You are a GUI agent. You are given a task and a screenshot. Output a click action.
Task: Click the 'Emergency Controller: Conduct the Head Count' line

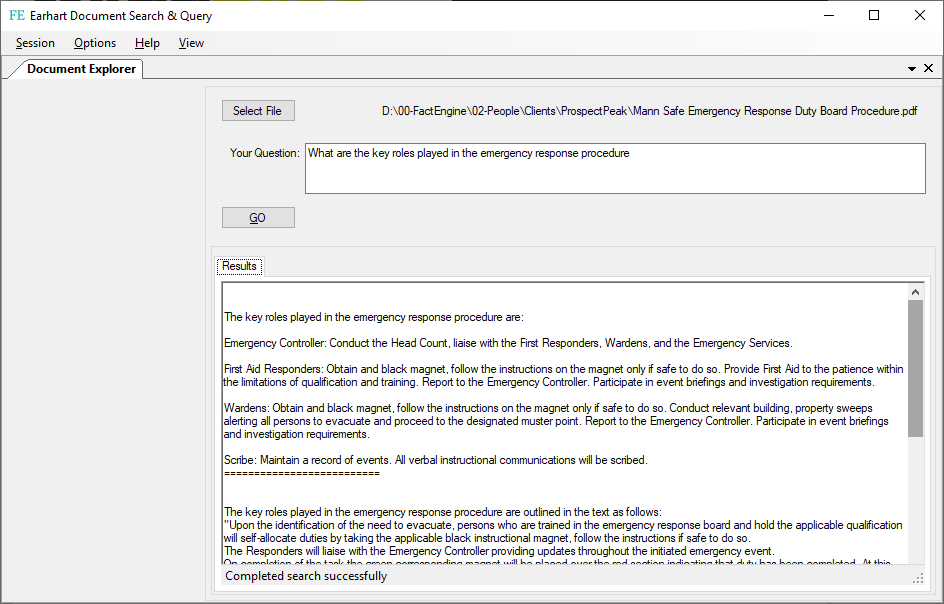(508, 343)
